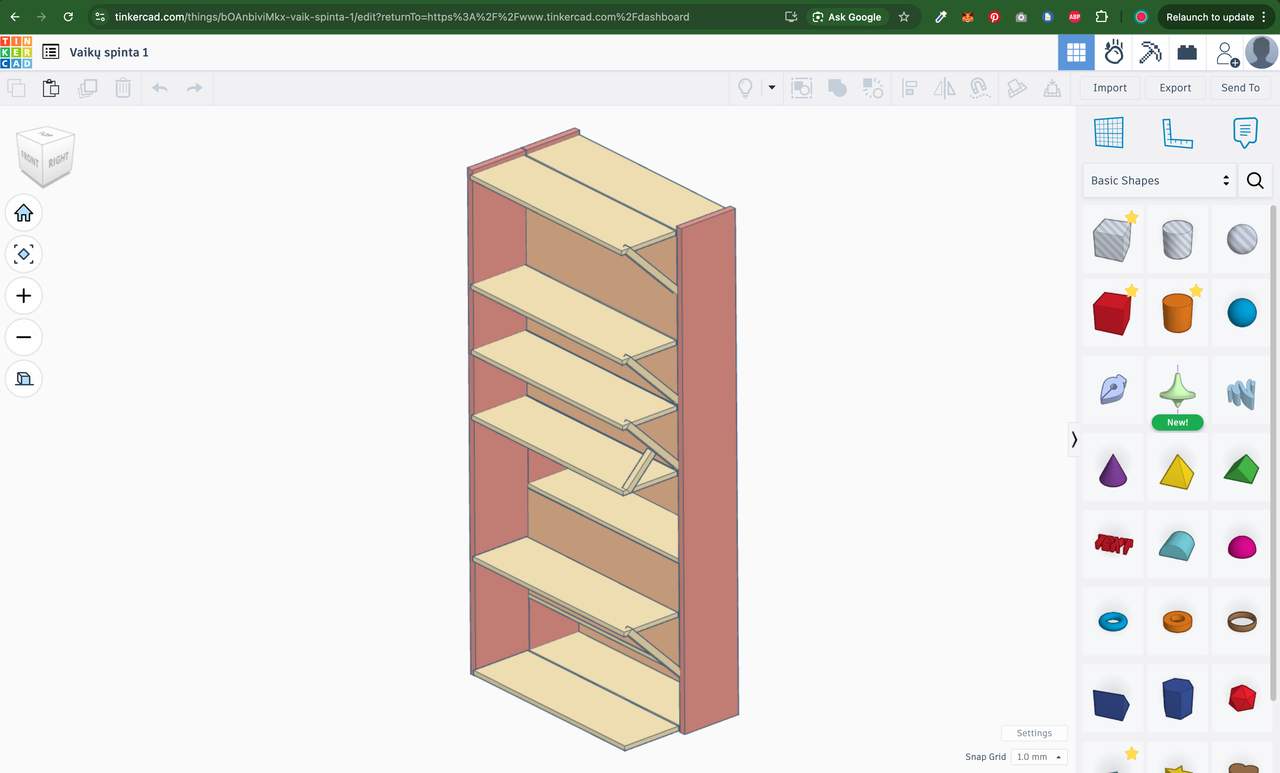Select the Ruler tool

point(1177,133)
